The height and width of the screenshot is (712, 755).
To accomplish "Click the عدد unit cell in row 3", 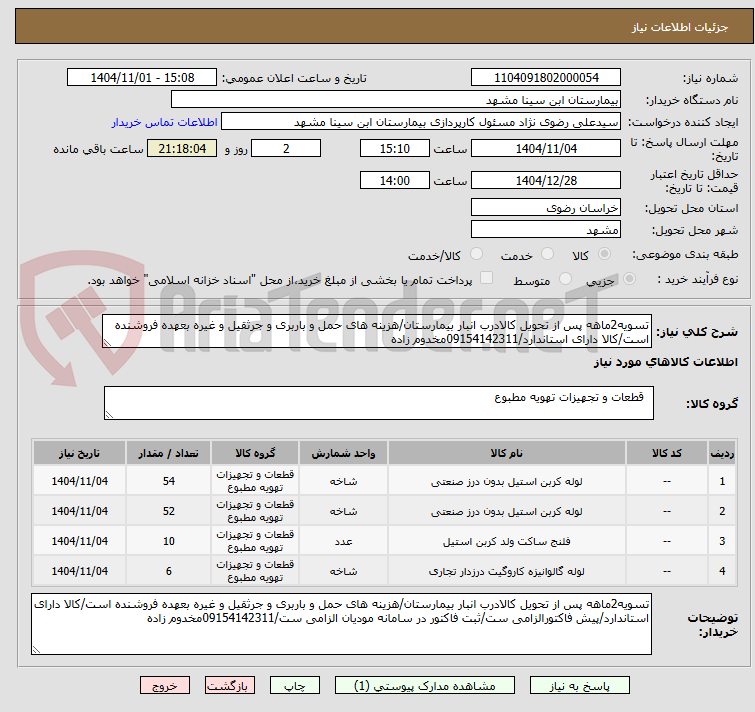I will [343, 541].
